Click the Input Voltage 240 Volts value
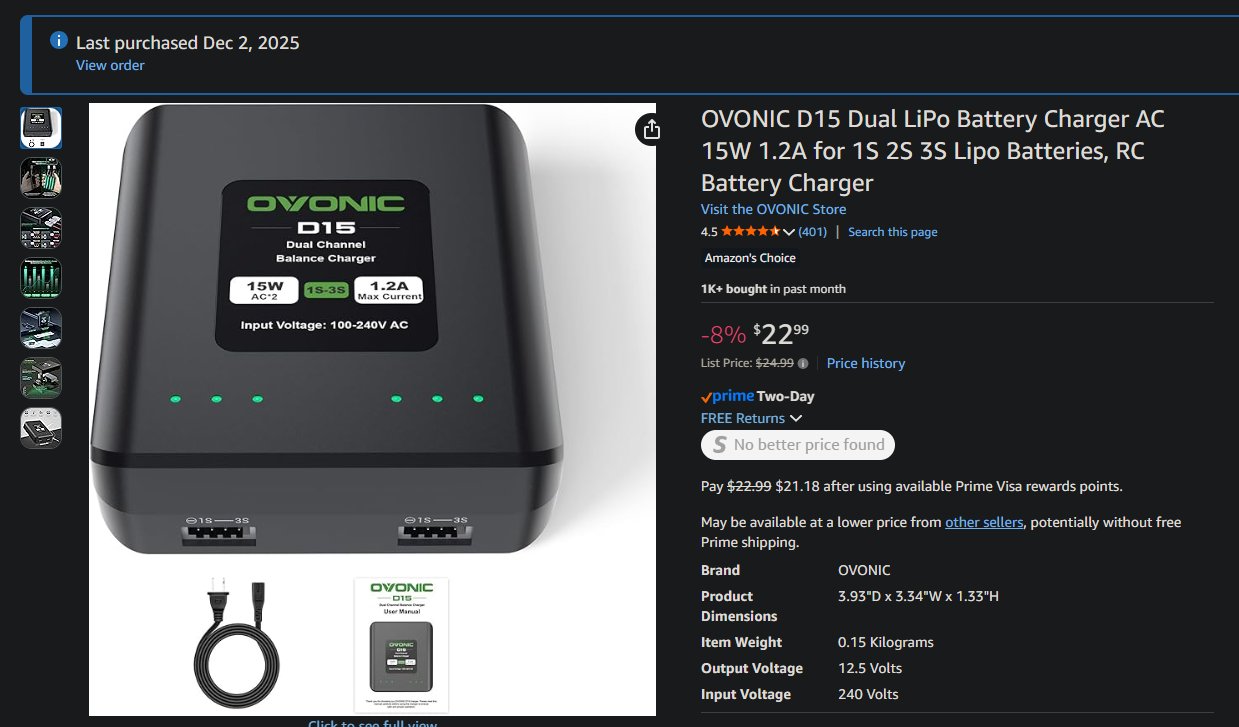 868,694
